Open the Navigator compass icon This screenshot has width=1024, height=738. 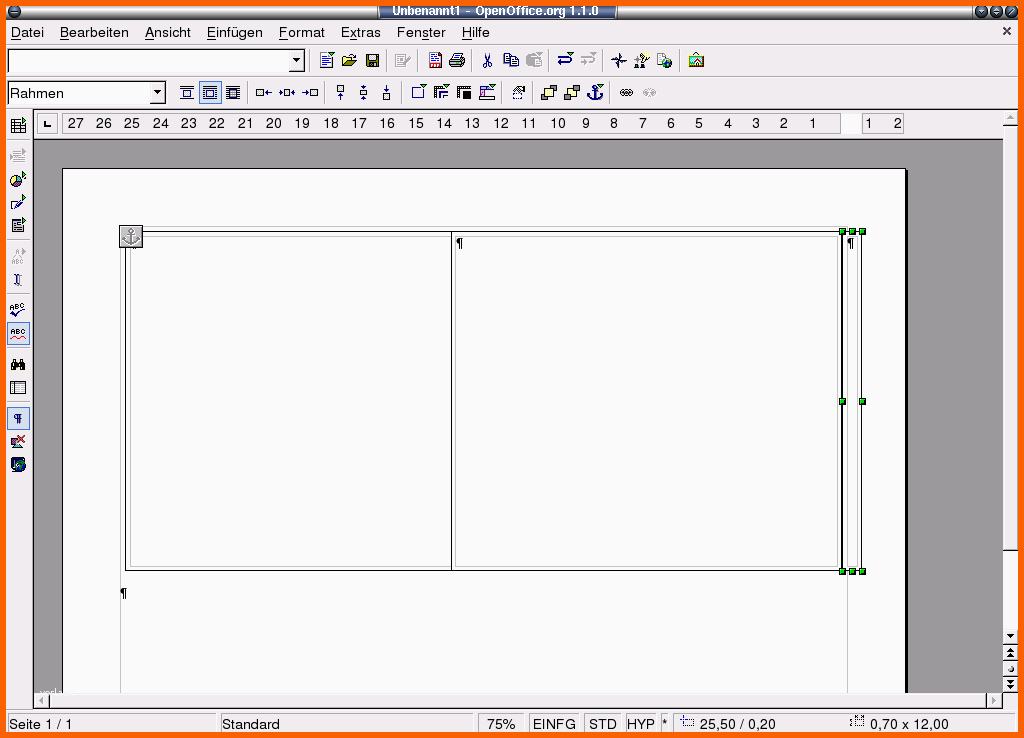[x=618, y=61]
